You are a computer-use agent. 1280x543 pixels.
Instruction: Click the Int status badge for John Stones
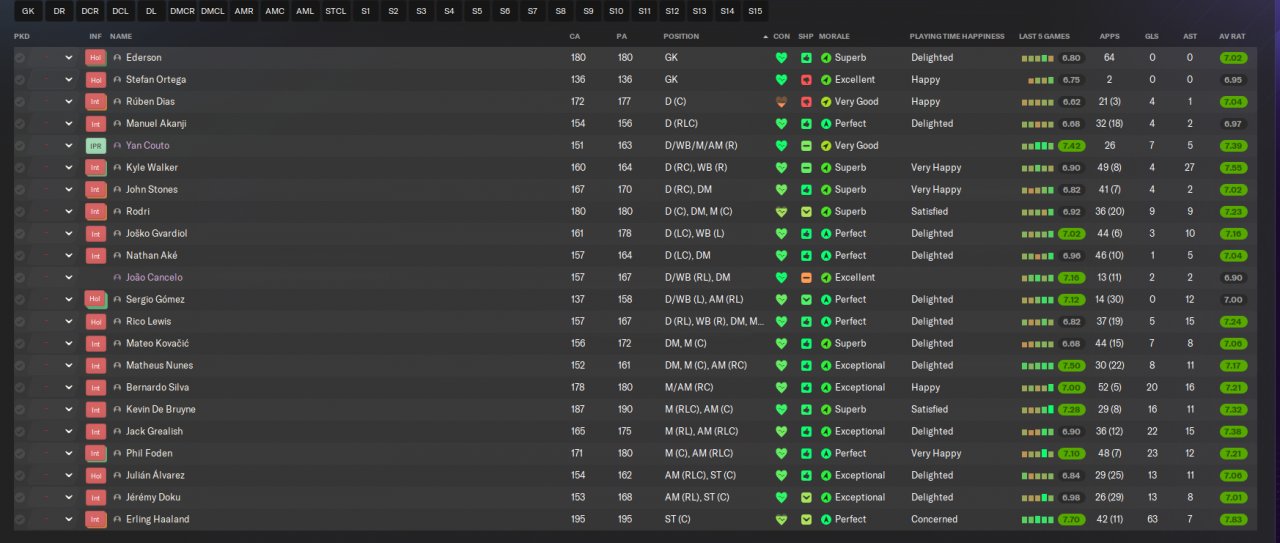pyautogui.click(x=95, y=190)
